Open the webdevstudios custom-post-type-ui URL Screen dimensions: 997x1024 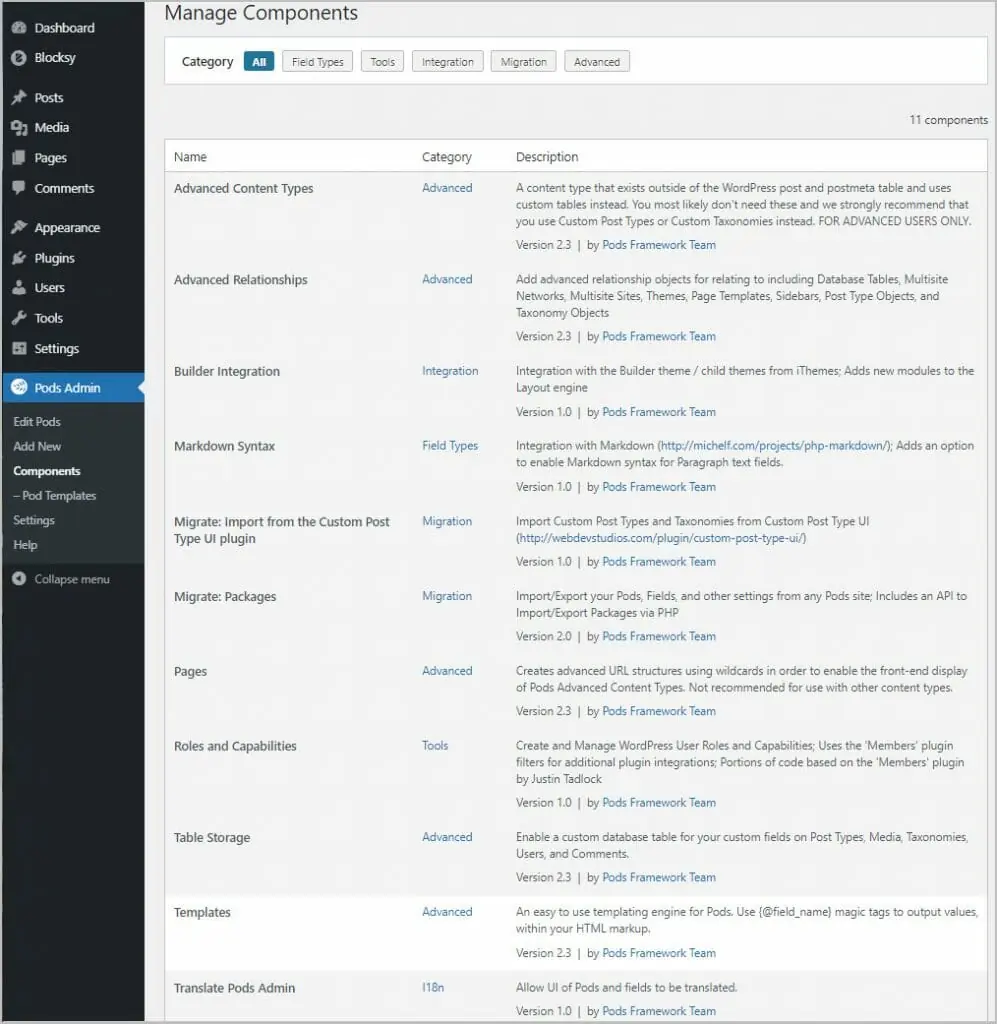click(661, 538)
